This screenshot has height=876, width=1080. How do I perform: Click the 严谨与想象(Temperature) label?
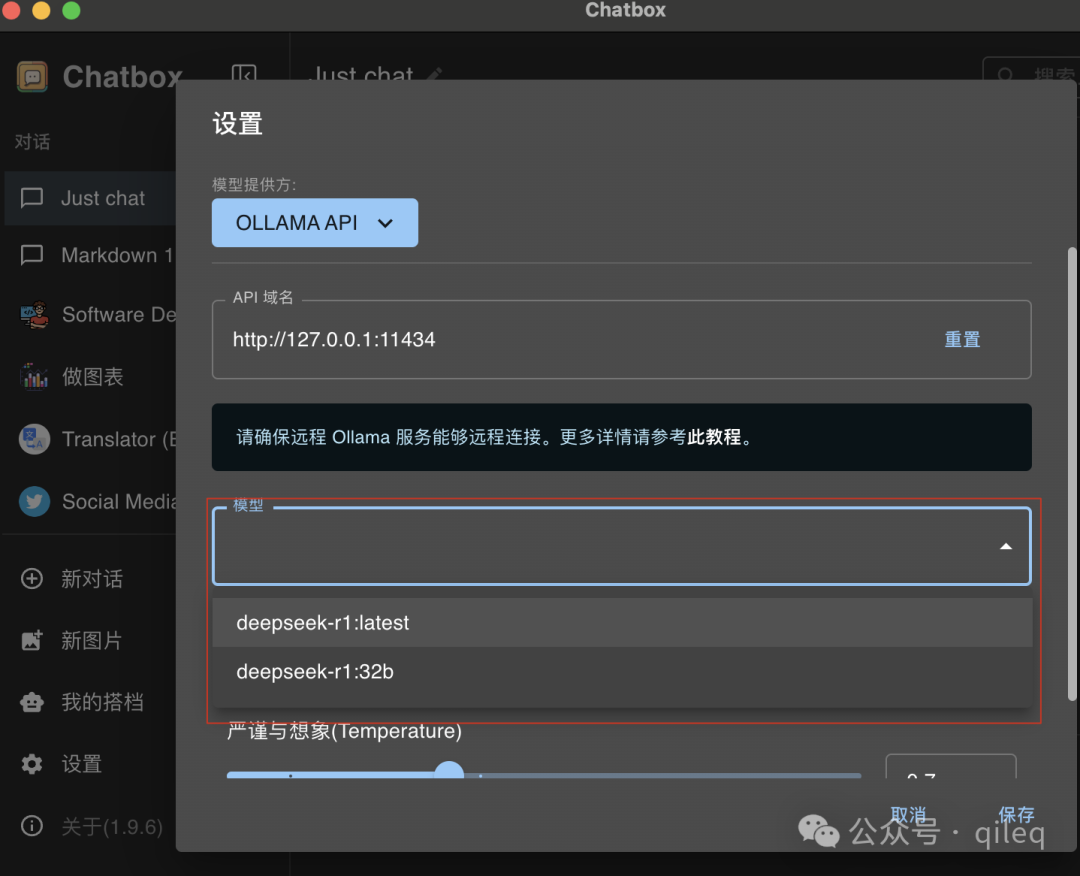pos(344,731)
